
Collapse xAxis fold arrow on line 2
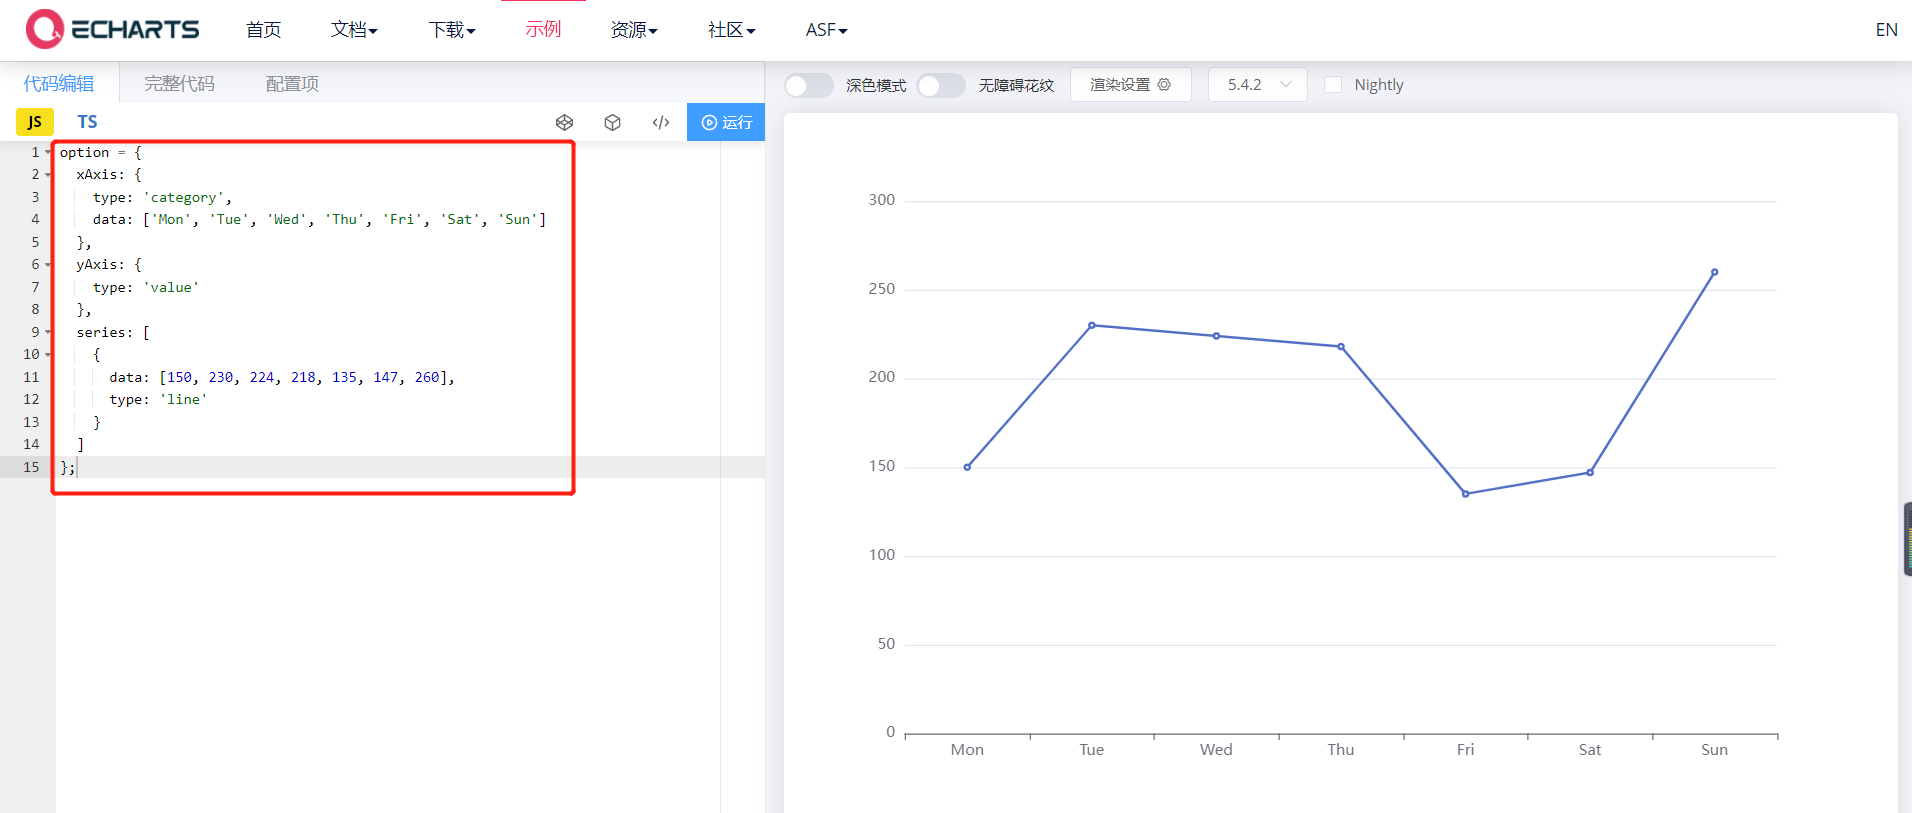(48, 175)
